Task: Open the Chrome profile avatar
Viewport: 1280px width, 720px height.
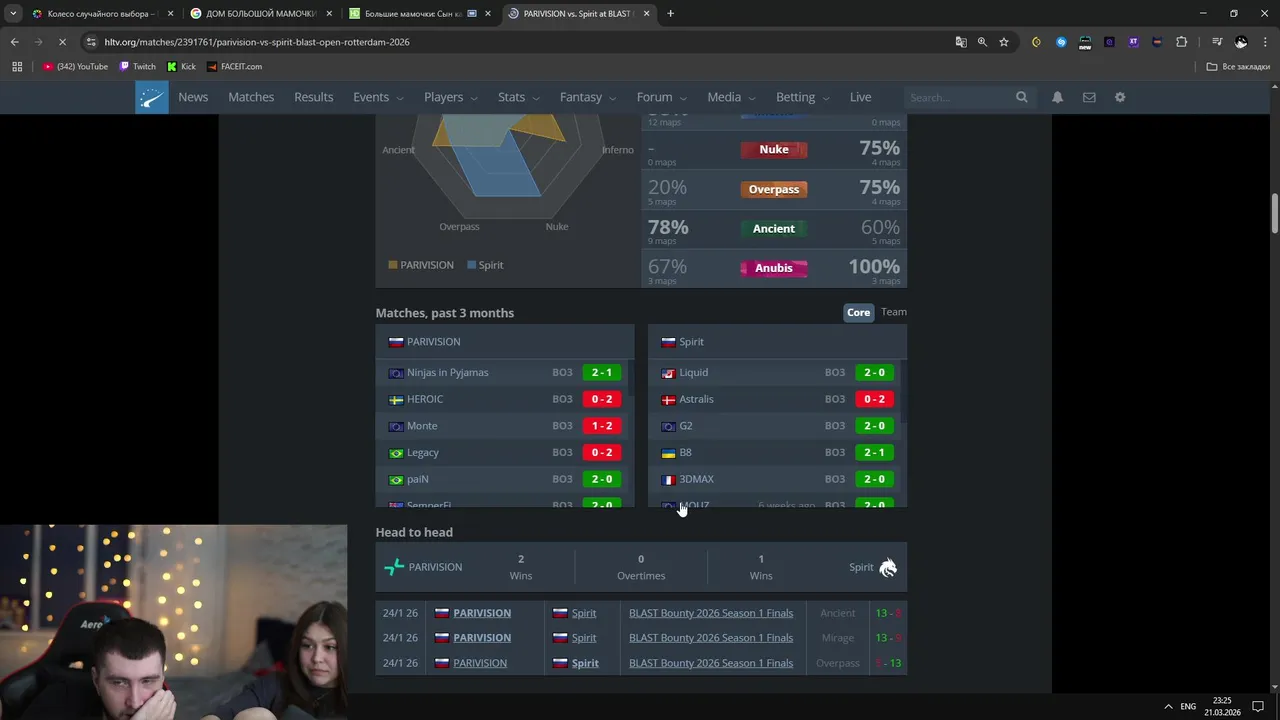Action: (x=1241, y=42)
